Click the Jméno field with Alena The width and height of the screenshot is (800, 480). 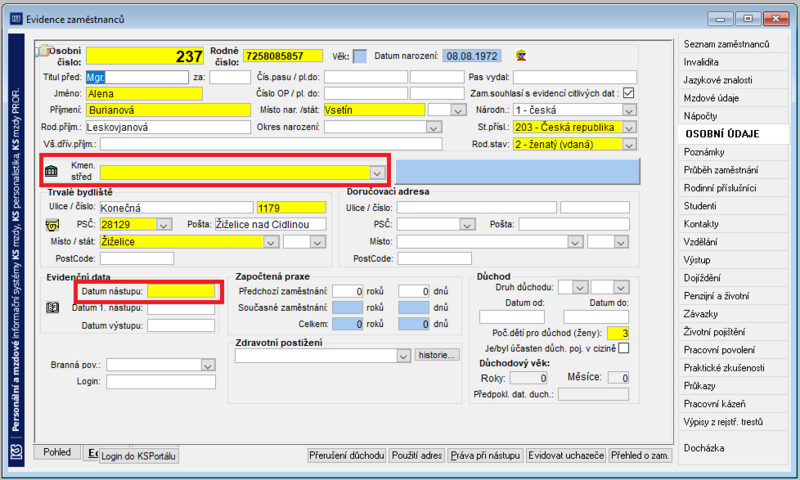(x=144, y=93)
